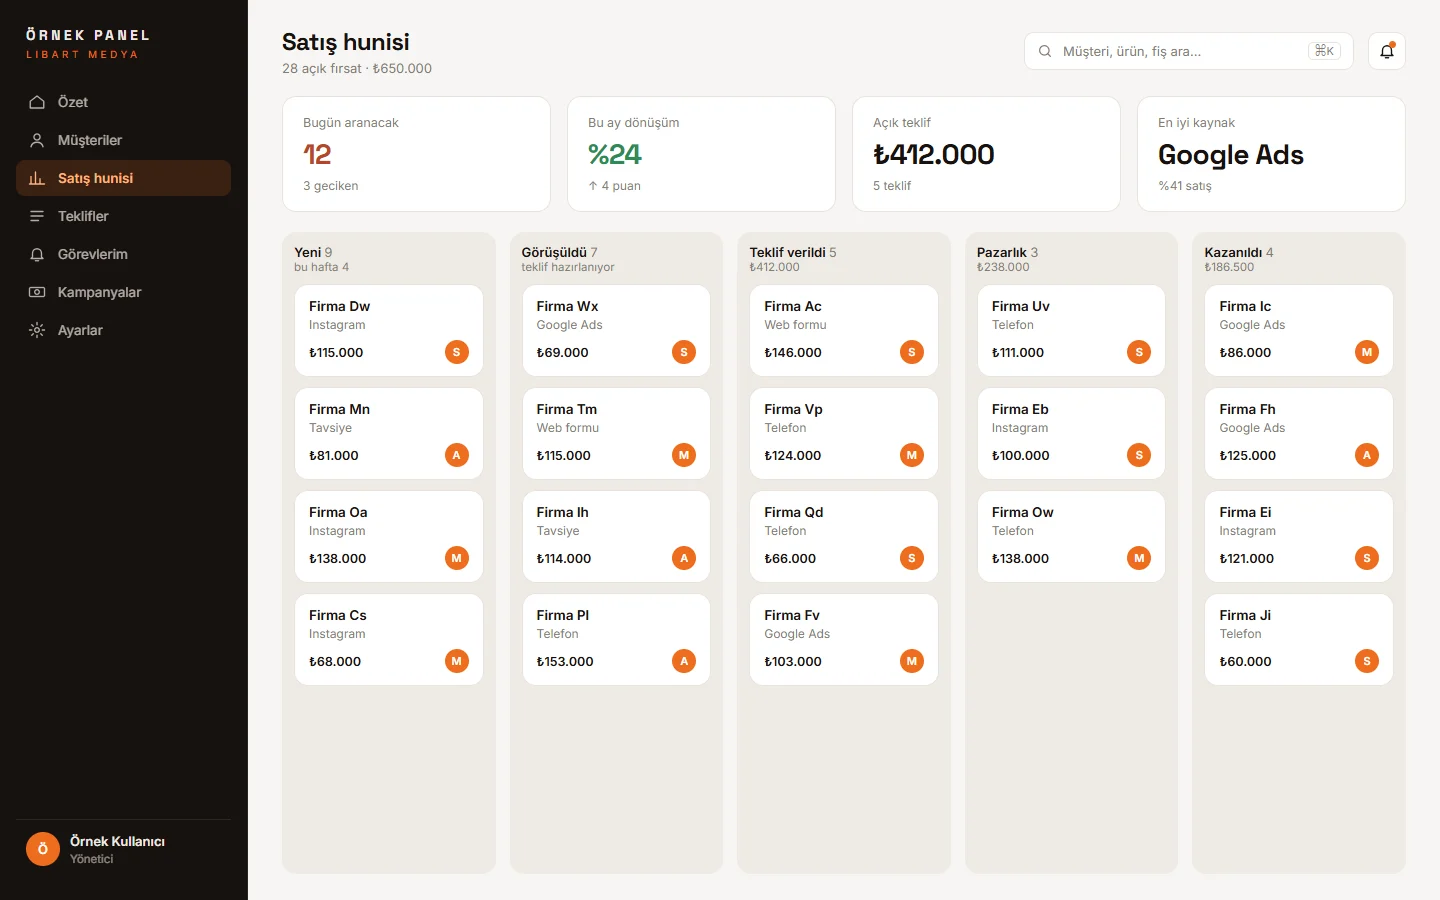Image resolution: width=1440 pixels, height=900 pixels.
Task: Click the Kampanyalar money icon
Action: tap(37, 292)
